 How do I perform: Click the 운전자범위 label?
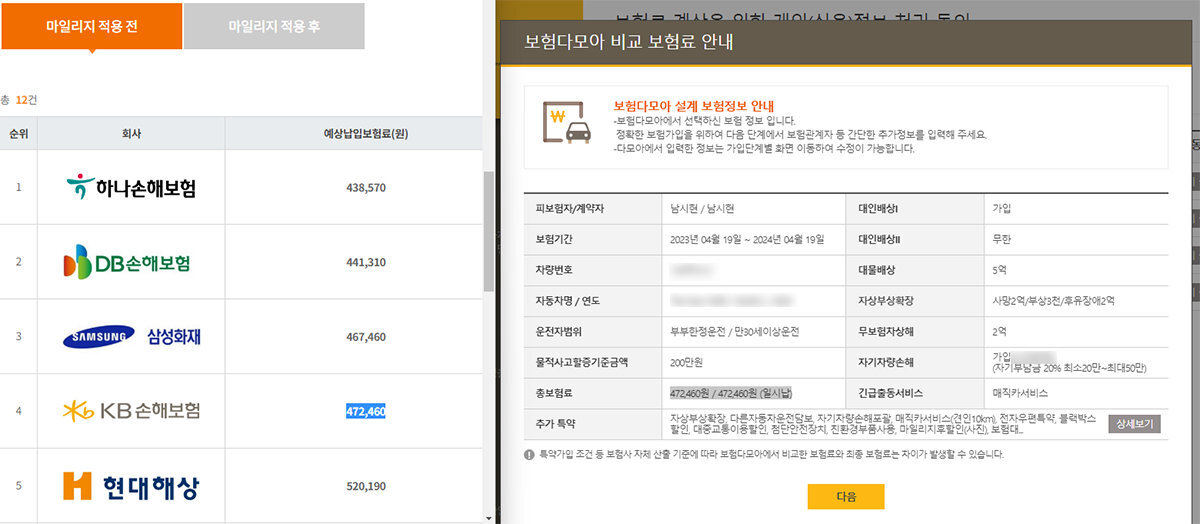(558, 330)
